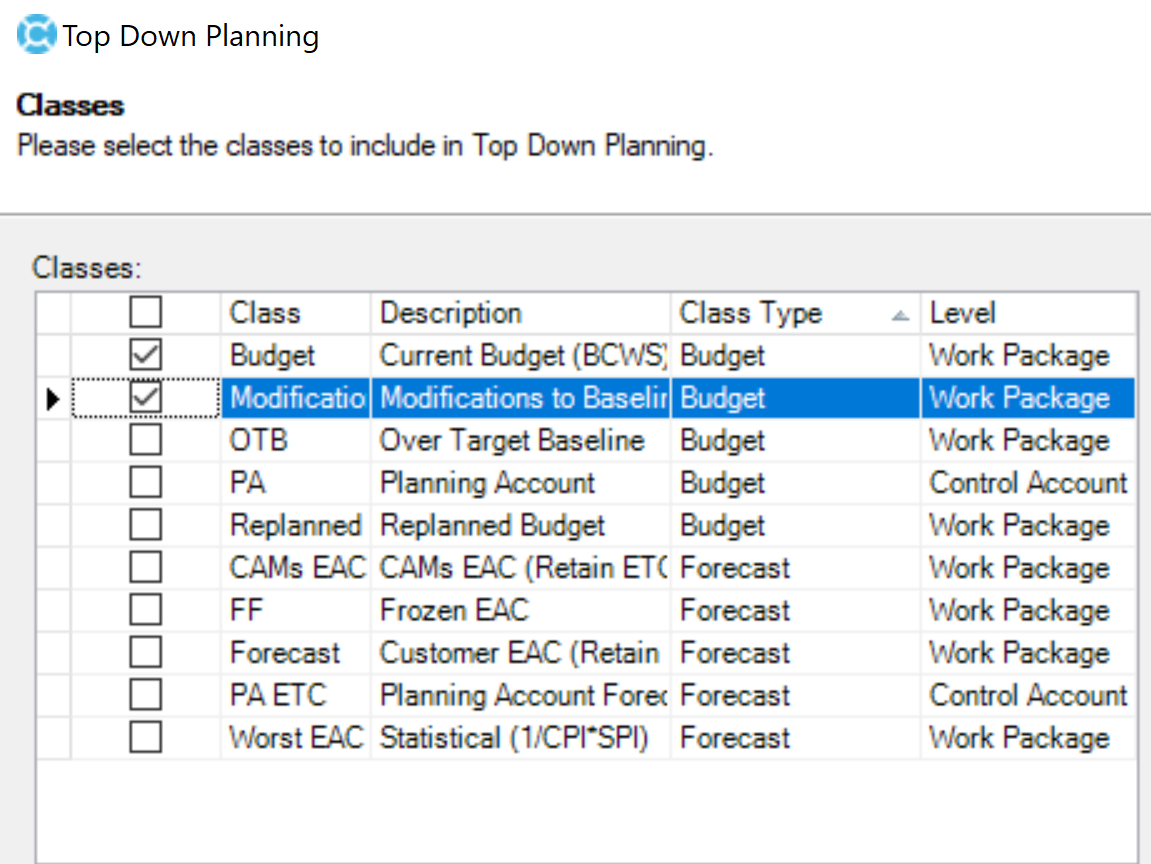Screen dimensions: 1151x864
Task: Tick the PA ETC checkbox
Action: (145, 694)
